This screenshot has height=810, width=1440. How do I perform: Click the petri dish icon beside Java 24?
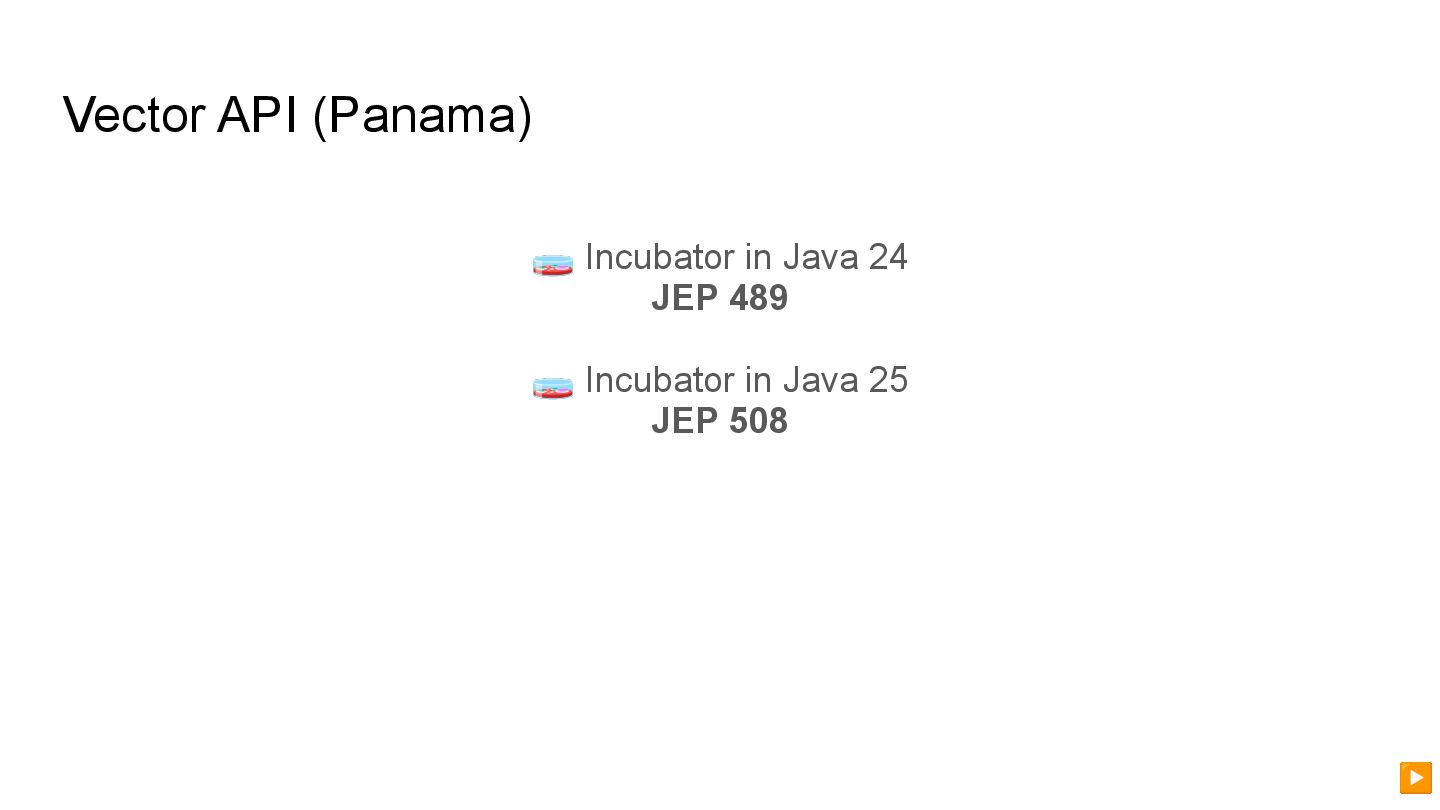pyautogui.click(x=553, y=264)
